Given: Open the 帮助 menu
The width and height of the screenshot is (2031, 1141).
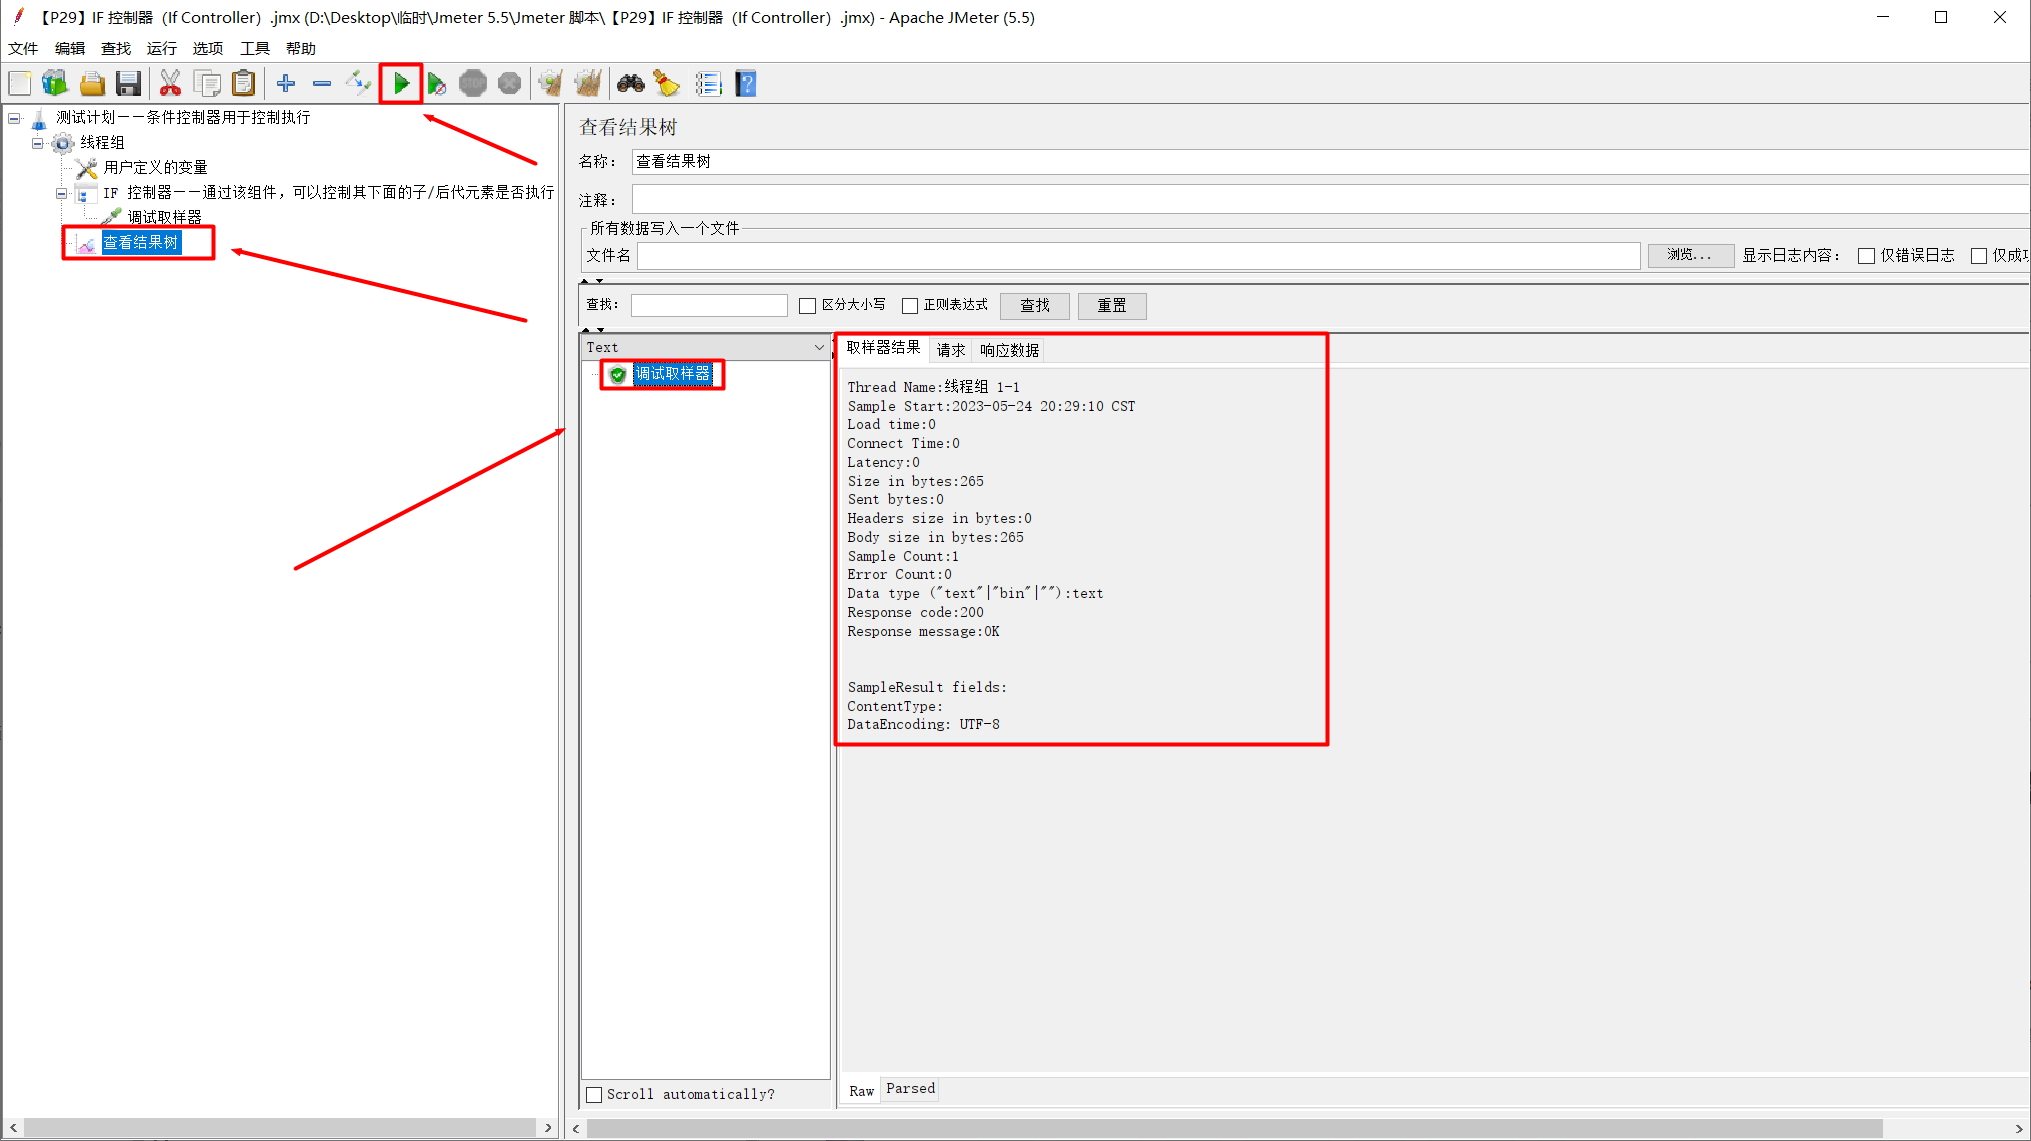Looking at the screenshot, I should tap(301, 48).
